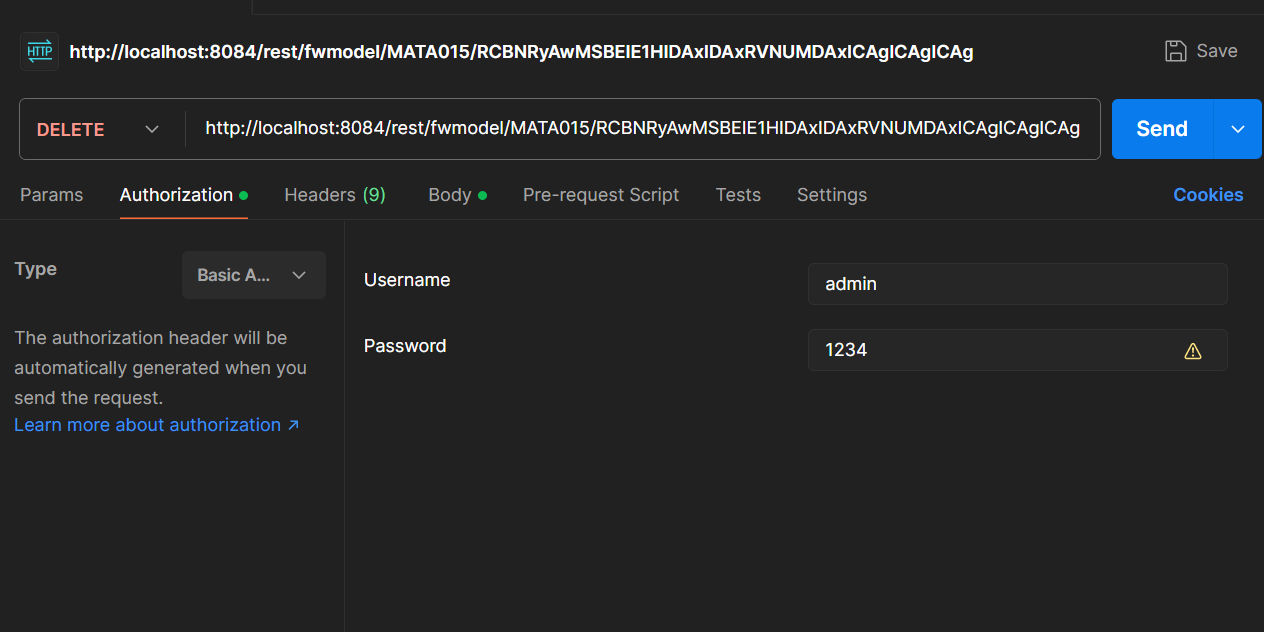
Task: Expand the Send button options arrow
Action: (1238, 129)
